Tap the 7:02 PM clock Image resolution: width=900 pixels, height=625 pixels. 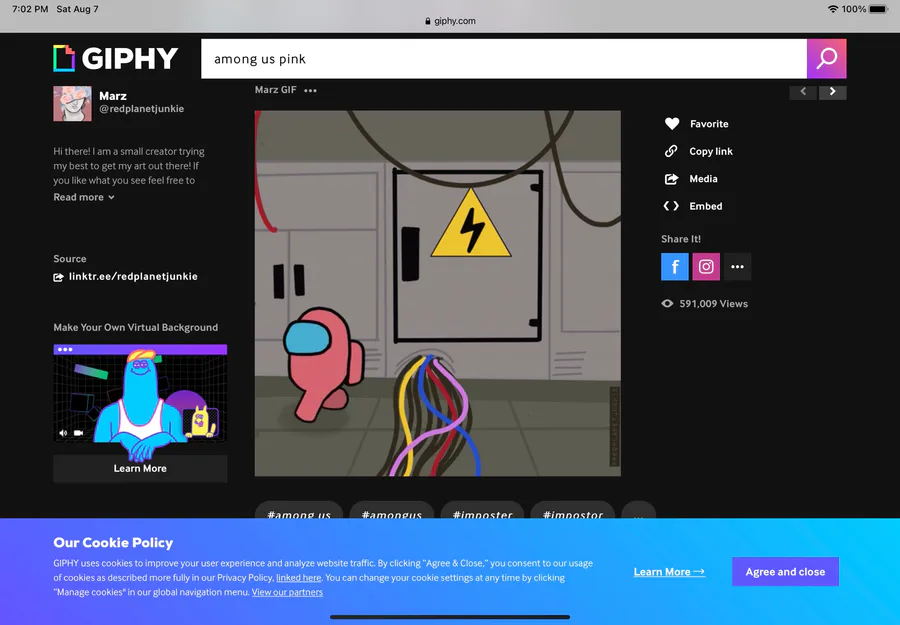point(30,9)
